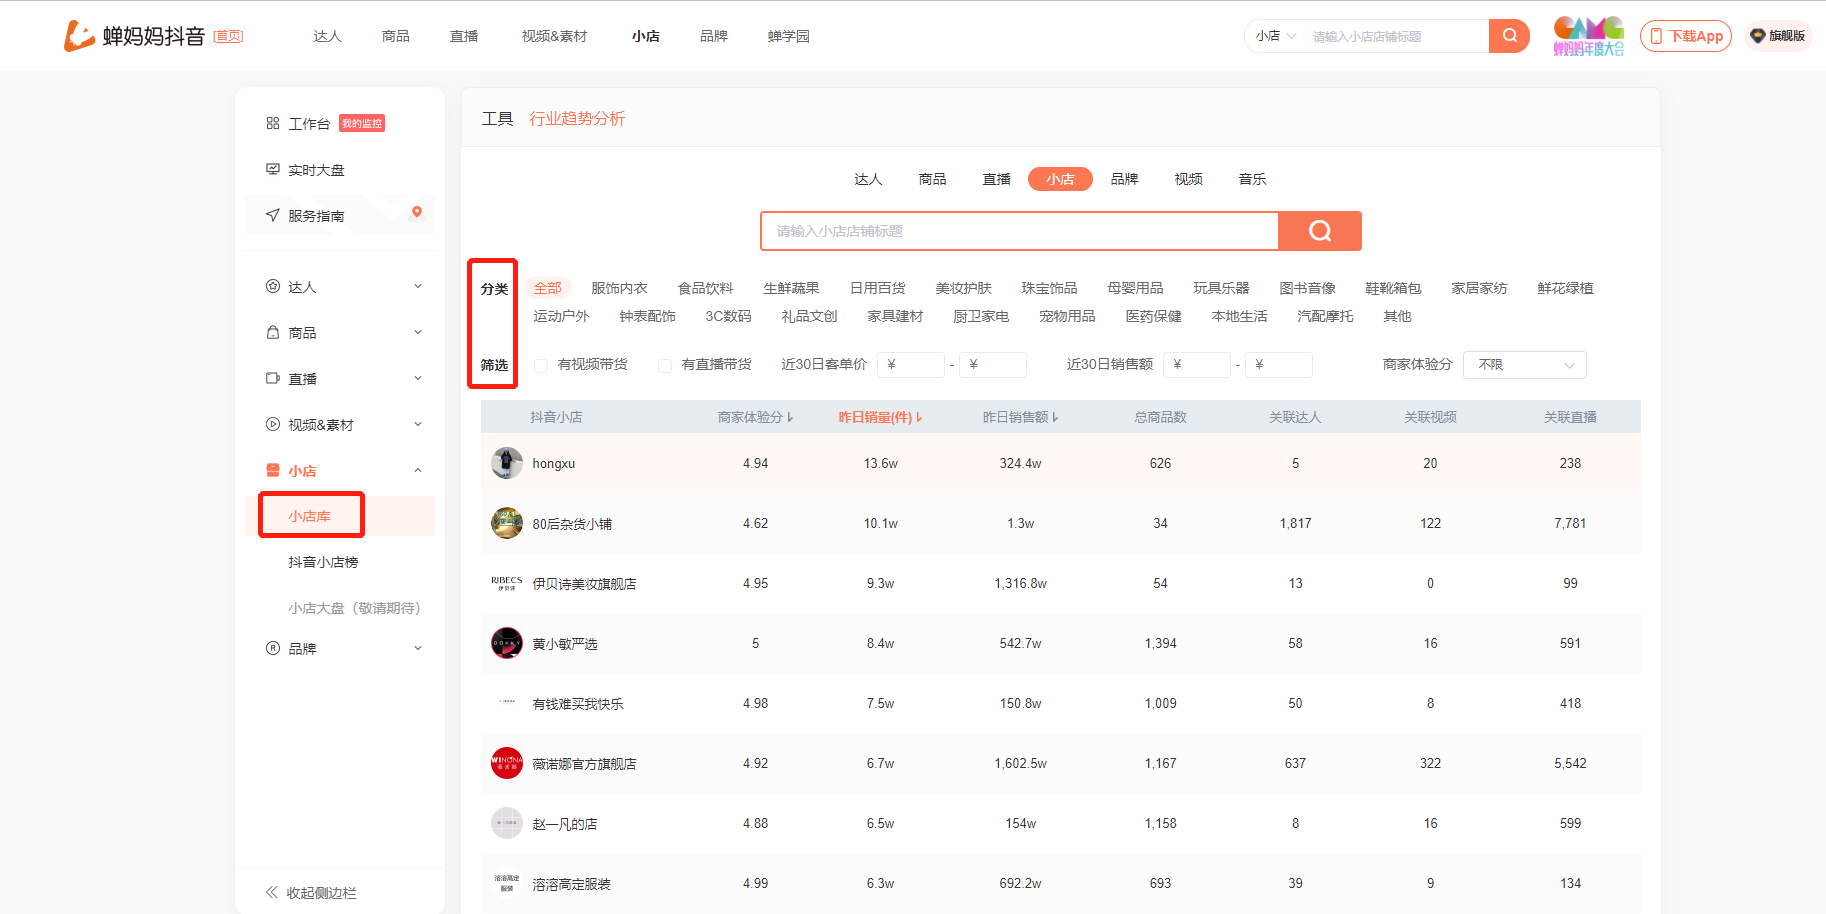
Task: Open the 工作台 grid icon in sidebar
Action: tap(272, 123)
